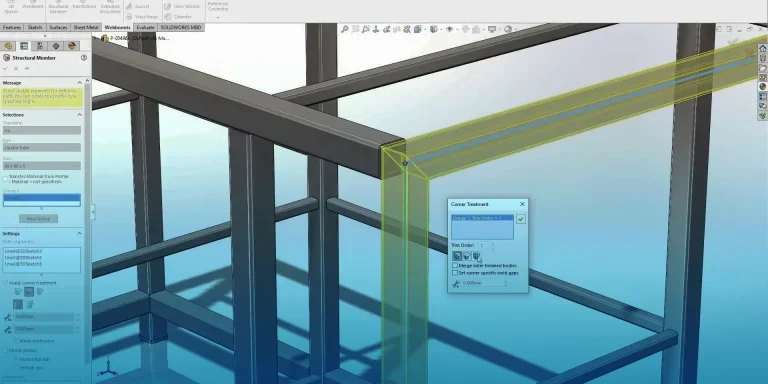The image size is (768, 384).
Task: Toggle Allow protrusion checkbox
Action: click(16, 340)
